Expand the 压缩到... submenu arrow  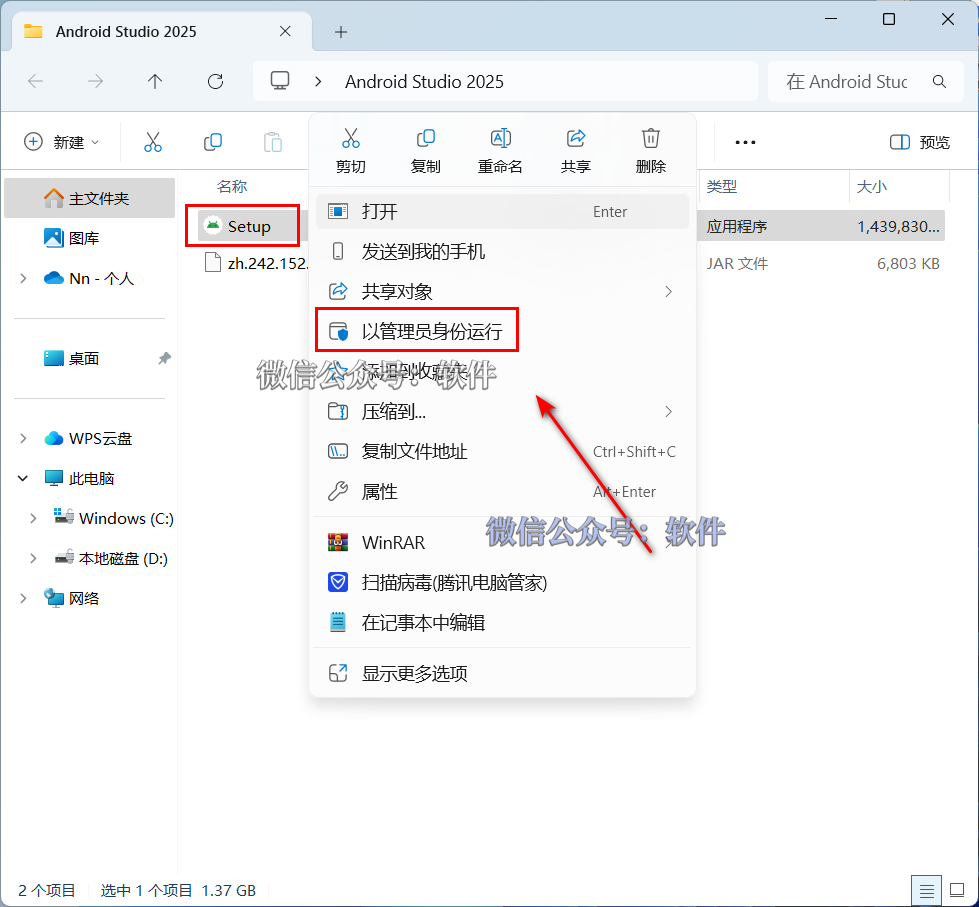tap(669, 411)
